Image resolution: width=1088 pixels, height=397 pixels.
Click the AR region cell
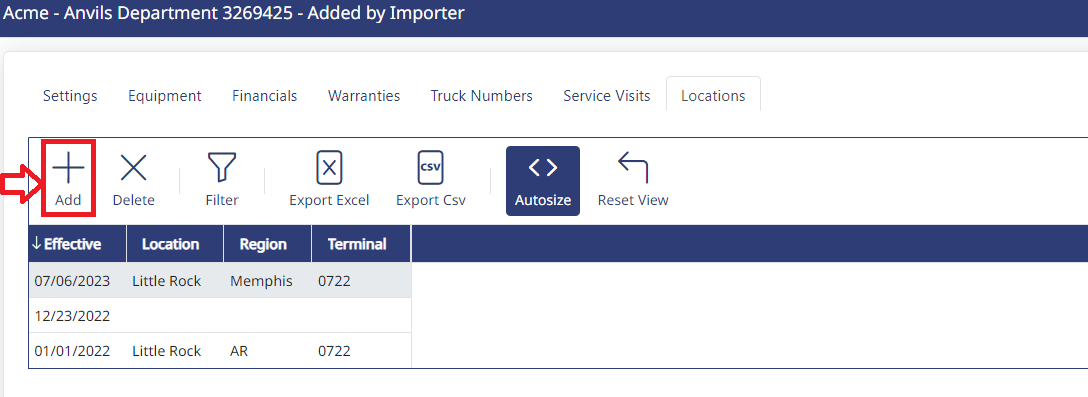click(x=268, y=351)
